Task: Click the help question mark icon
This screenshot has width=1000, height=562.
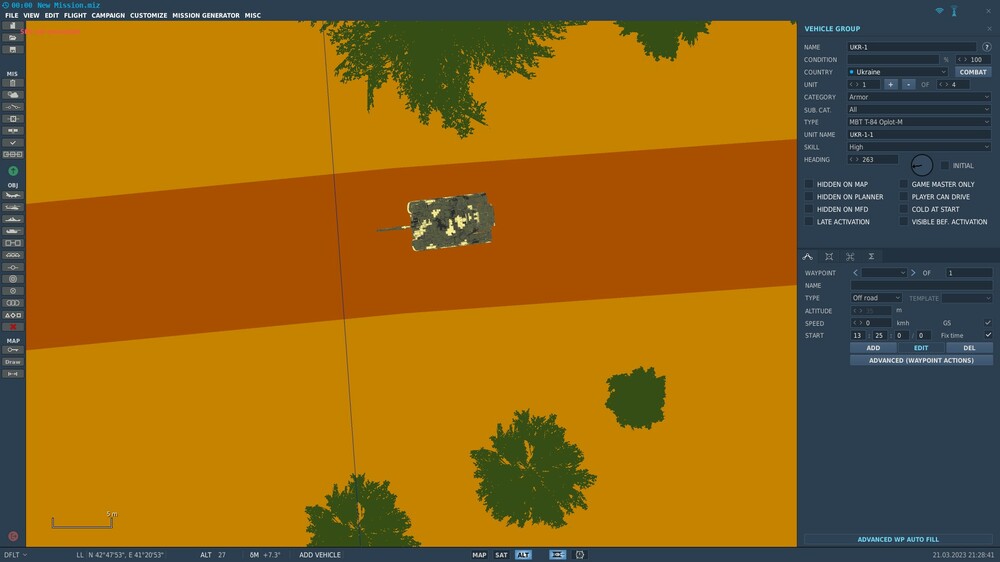Action: point(987,47)
